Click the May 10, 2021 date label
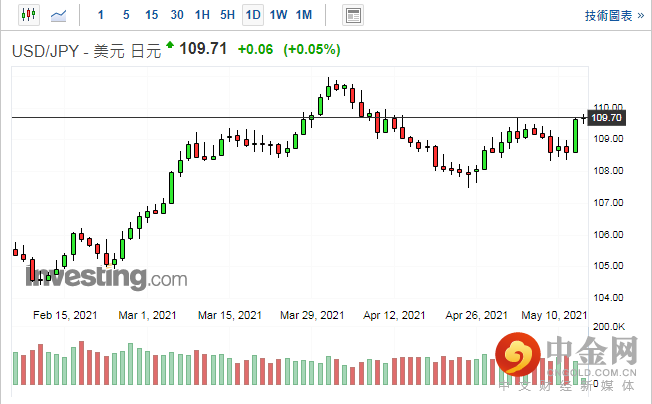The width and height of the screenshot is (652, 404). click(554, 315)
